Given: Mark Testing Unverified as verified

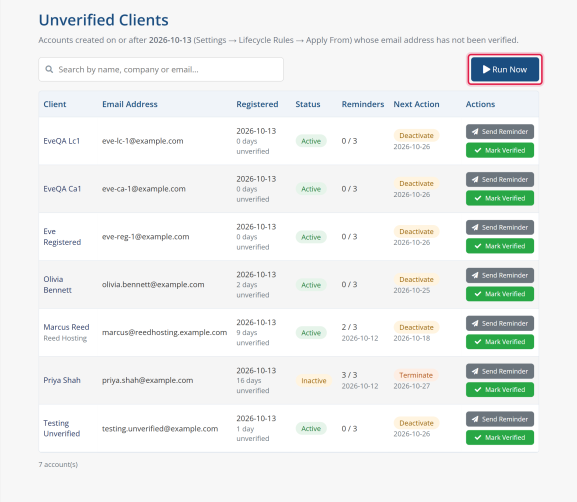Looking at the screenshot, I should point(500,438).
